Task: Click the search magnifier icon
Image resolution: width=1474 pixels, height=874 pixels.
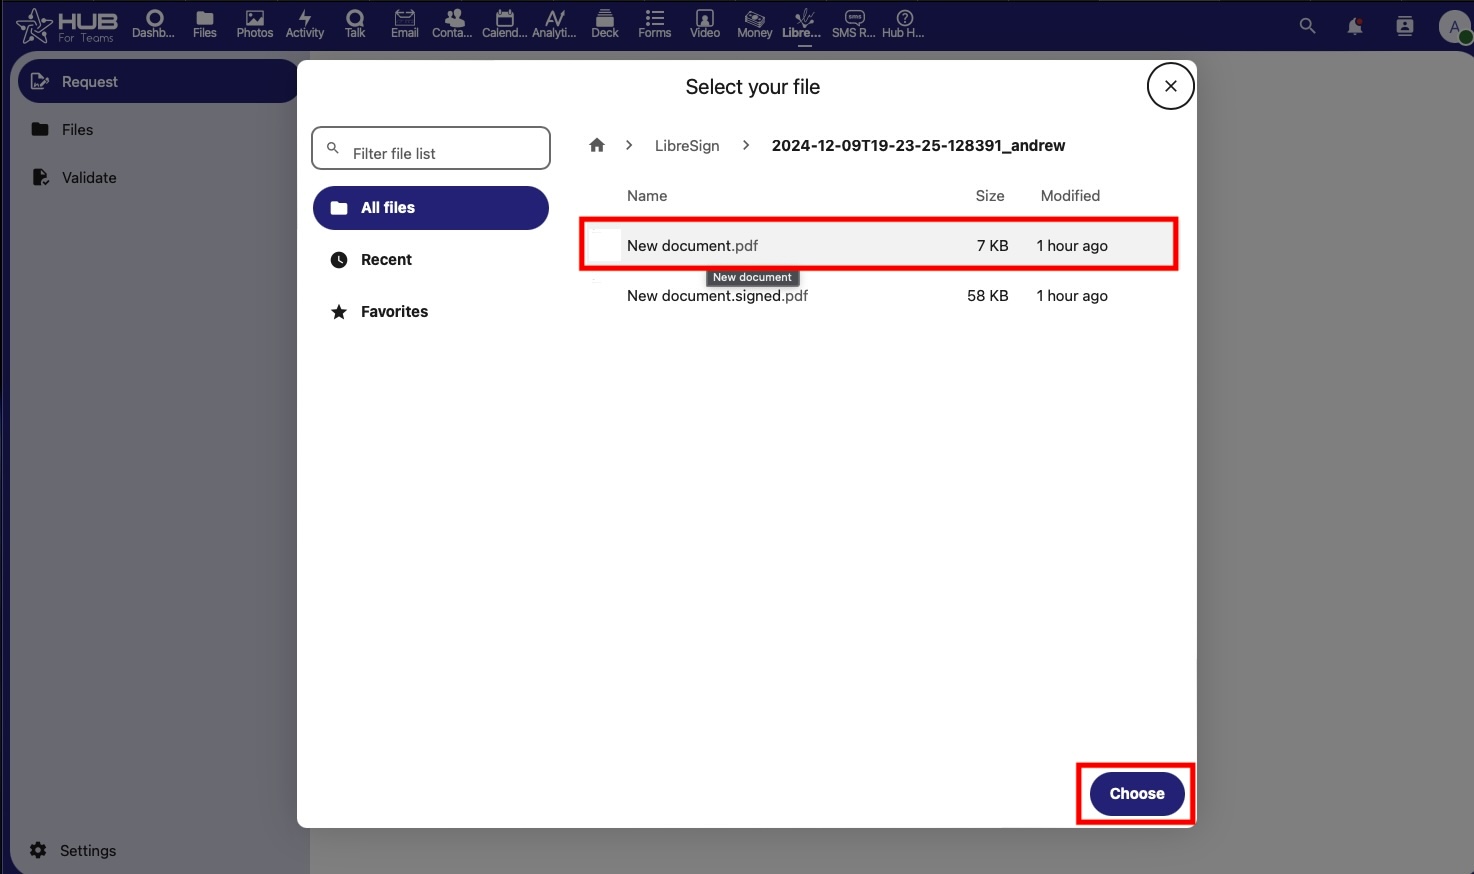Action: tap(1307, 26)
